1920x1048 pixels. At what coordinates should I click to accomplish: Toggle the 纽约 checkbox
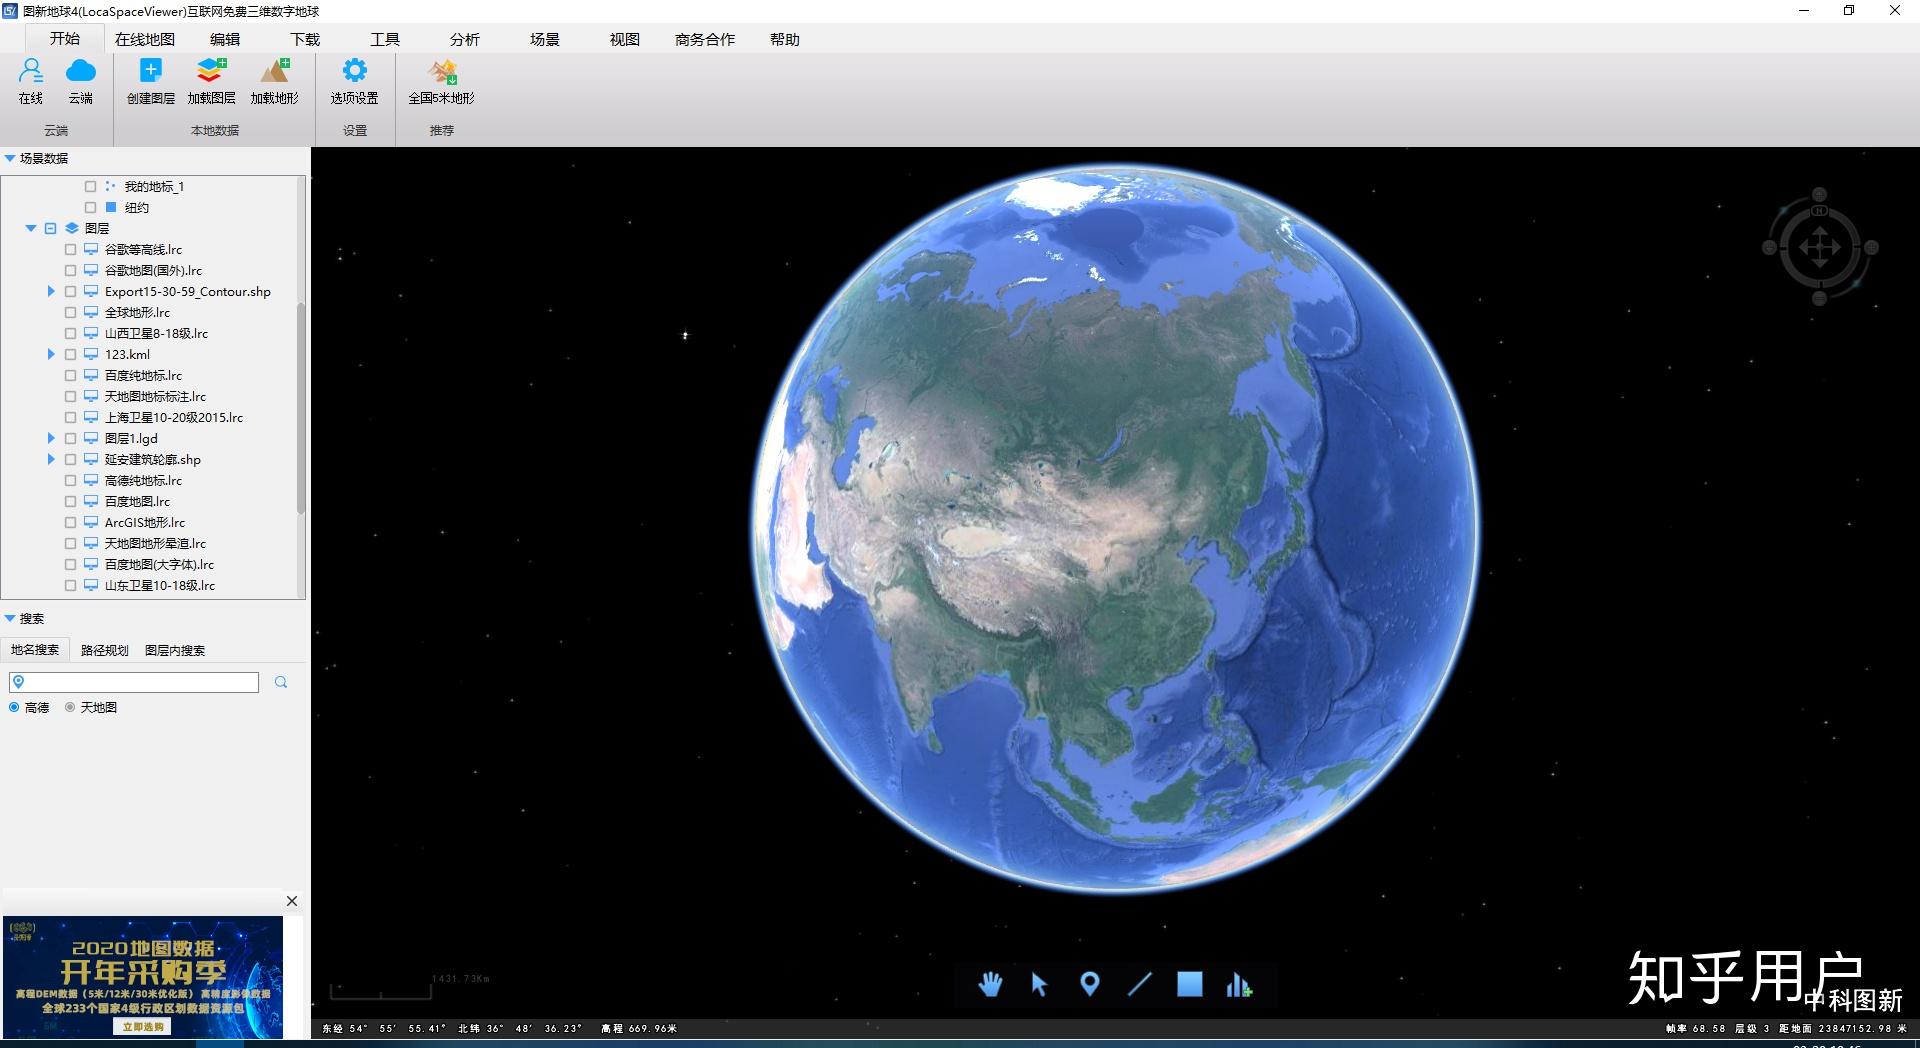point(91,207)
